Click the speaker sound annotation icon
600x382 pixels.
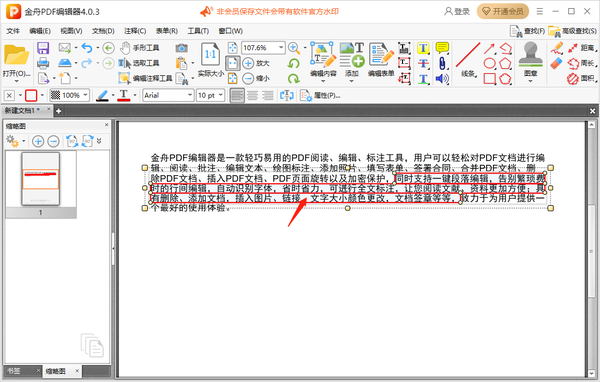pyautogui.click(x=442, y=78)
